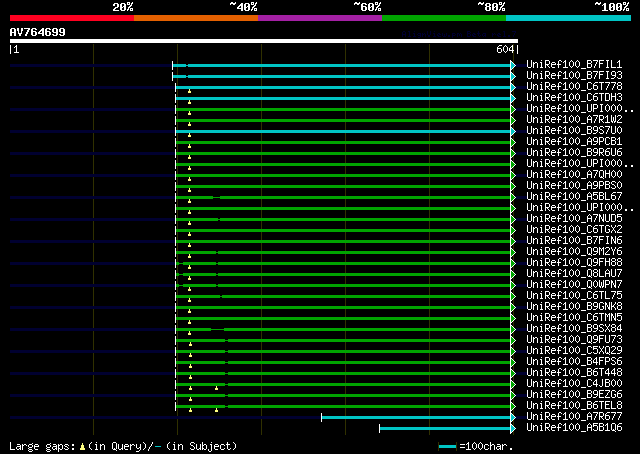Select the UniRef100_A9PBS0 label
640x454 pixels.
[574, 186]
